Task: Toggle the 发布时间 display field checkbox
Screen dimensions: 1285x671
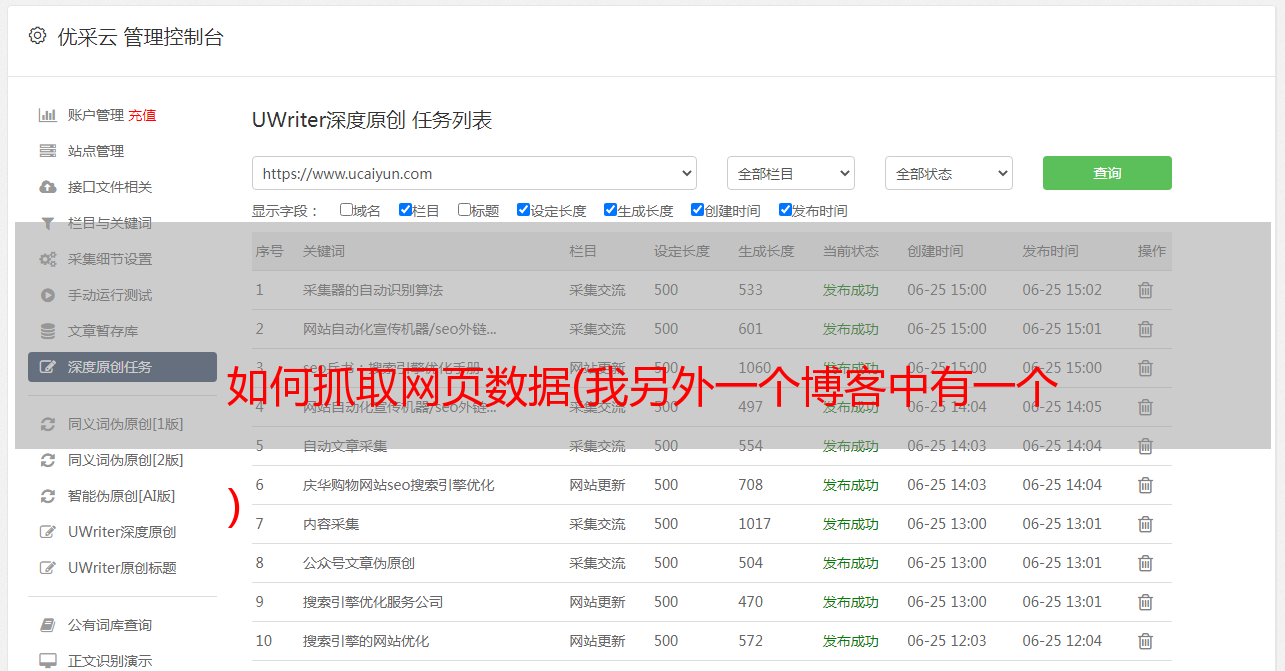Action: tap(785, 210)
